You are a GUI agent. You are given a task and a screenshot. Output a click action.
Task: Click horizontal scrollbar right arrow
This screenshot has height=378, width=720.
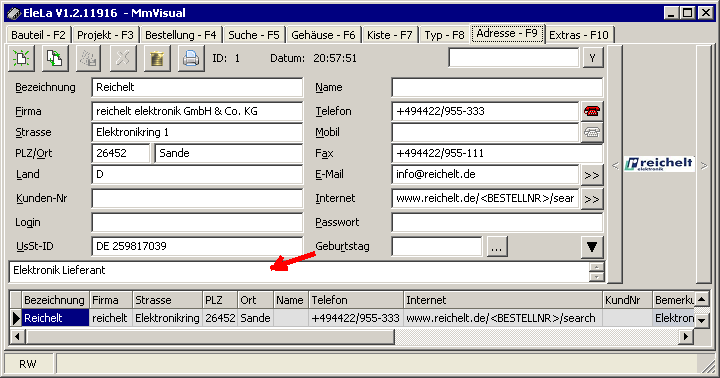tap(686, 337)
